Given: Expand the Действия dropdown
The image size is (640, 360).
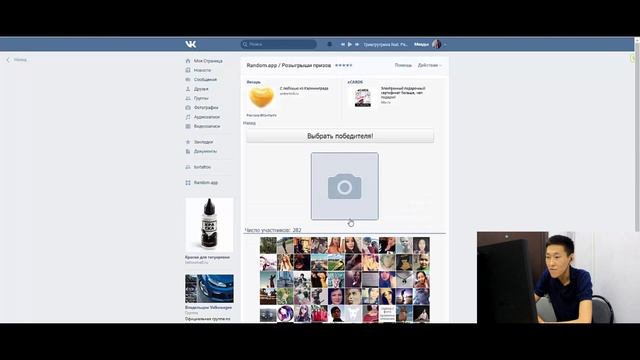Looking at the screenshot, I should [429, 65].
